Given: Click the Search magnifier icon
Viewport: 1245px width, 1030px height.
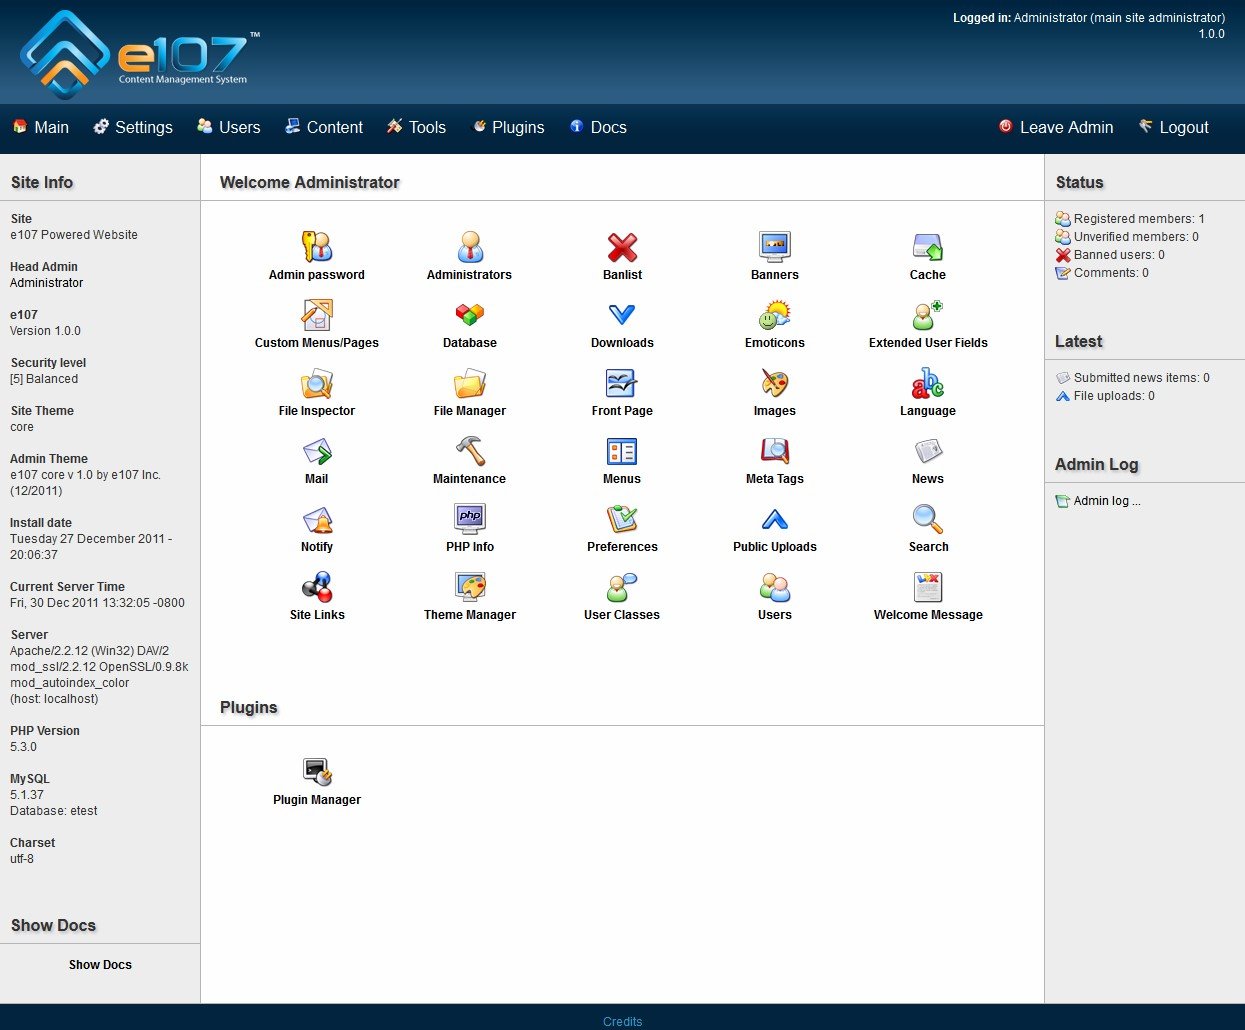Looking at the screenshot, I should [x=928, y=519].
